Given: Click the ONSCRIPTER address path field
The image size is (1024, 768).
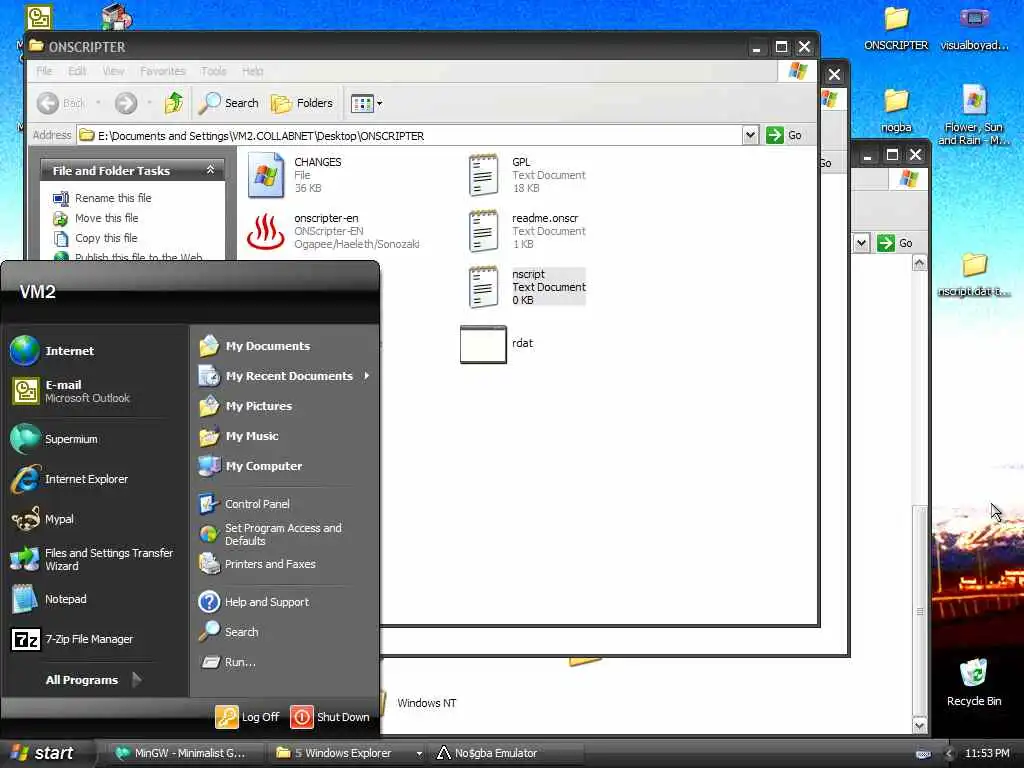Looking at the screenshot, I should point(409,135).
